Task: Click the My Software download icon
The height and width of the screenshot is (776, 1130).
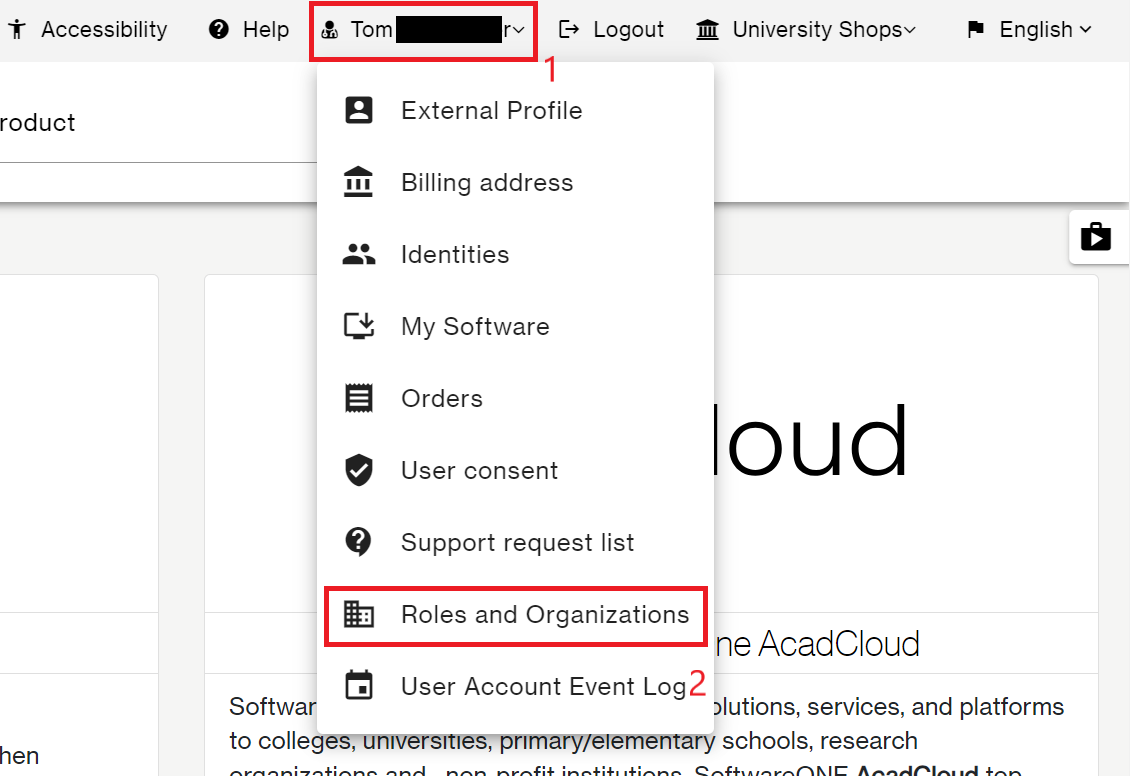Action: pyautogui.click(x=358, y=326)
